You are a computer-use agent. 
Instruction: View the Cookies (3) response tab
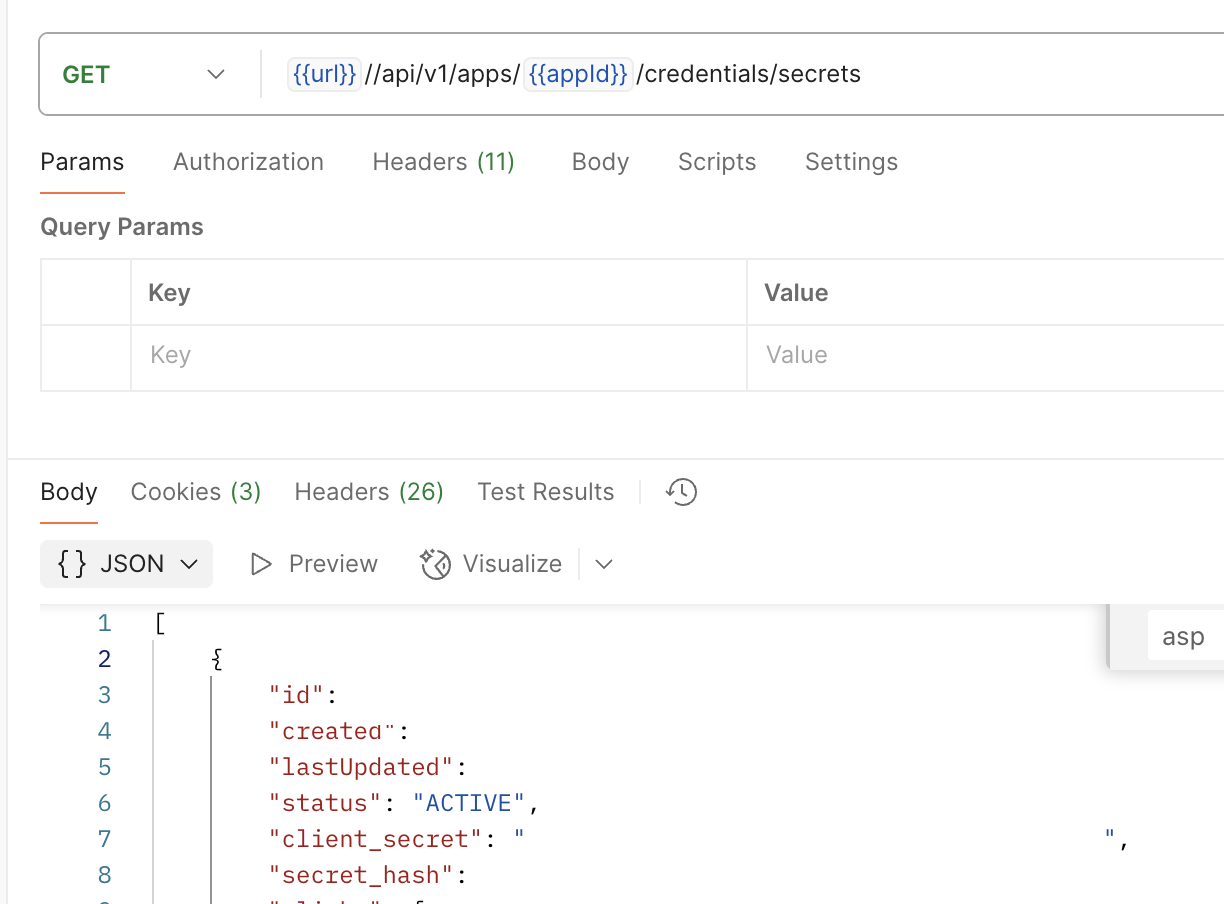click(195, 491)
